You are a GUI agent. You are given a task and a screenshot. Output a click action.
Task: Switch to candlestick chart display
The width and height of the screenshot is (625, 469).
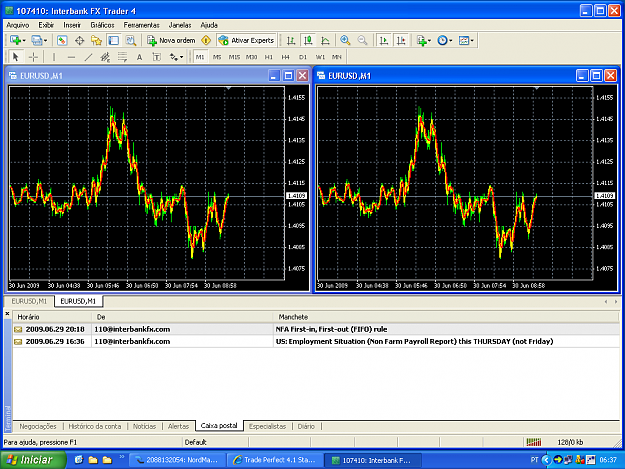[x=308, y=40]
